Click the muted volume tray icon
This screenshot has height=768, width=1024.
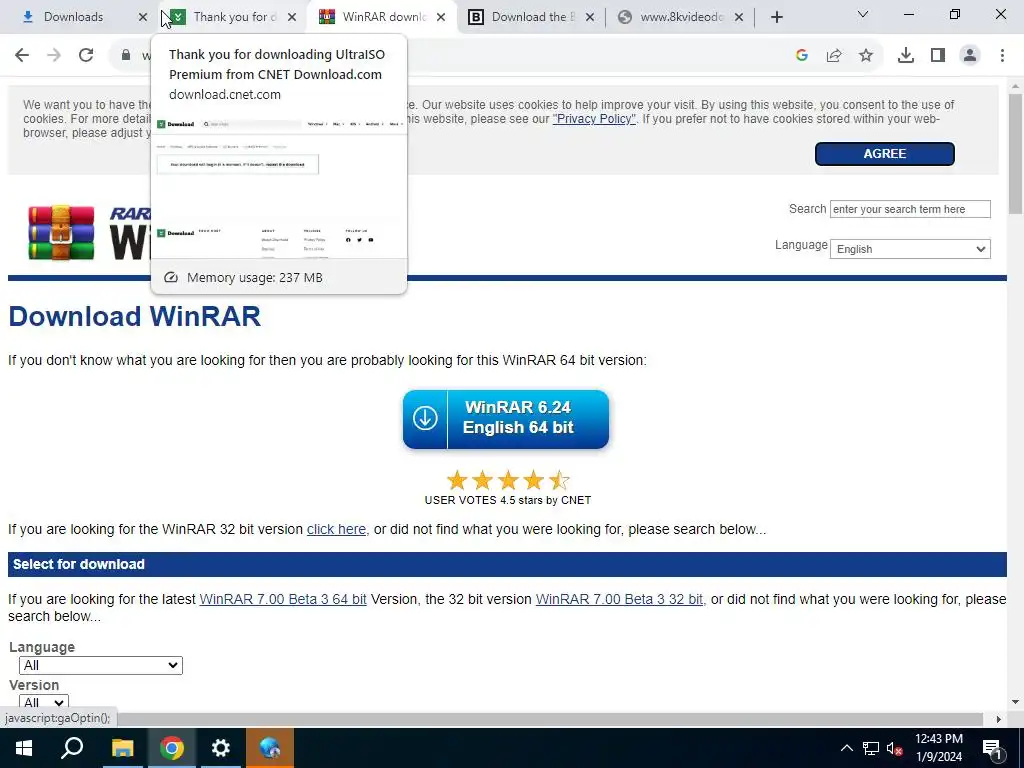895,748
